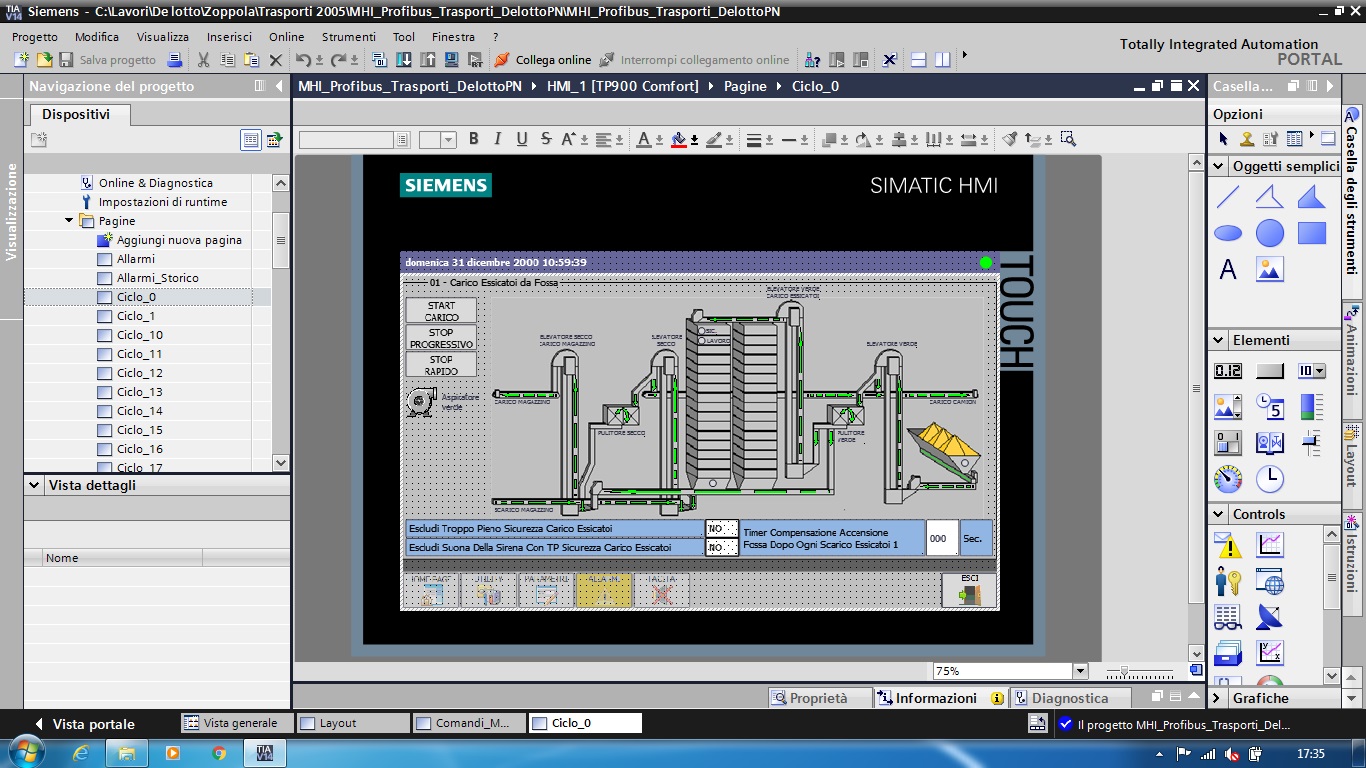Open the font color dropdown arrow
This screenshot has height=768, width=1366.
[x=660, y=140]
